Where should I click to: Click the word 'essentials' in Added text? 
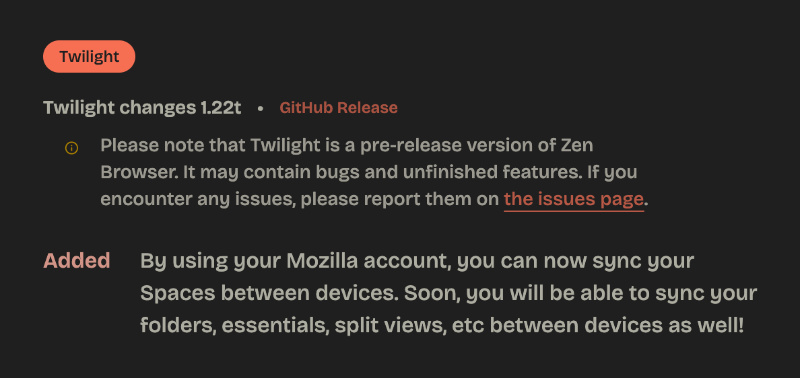(x=271, y=326)
